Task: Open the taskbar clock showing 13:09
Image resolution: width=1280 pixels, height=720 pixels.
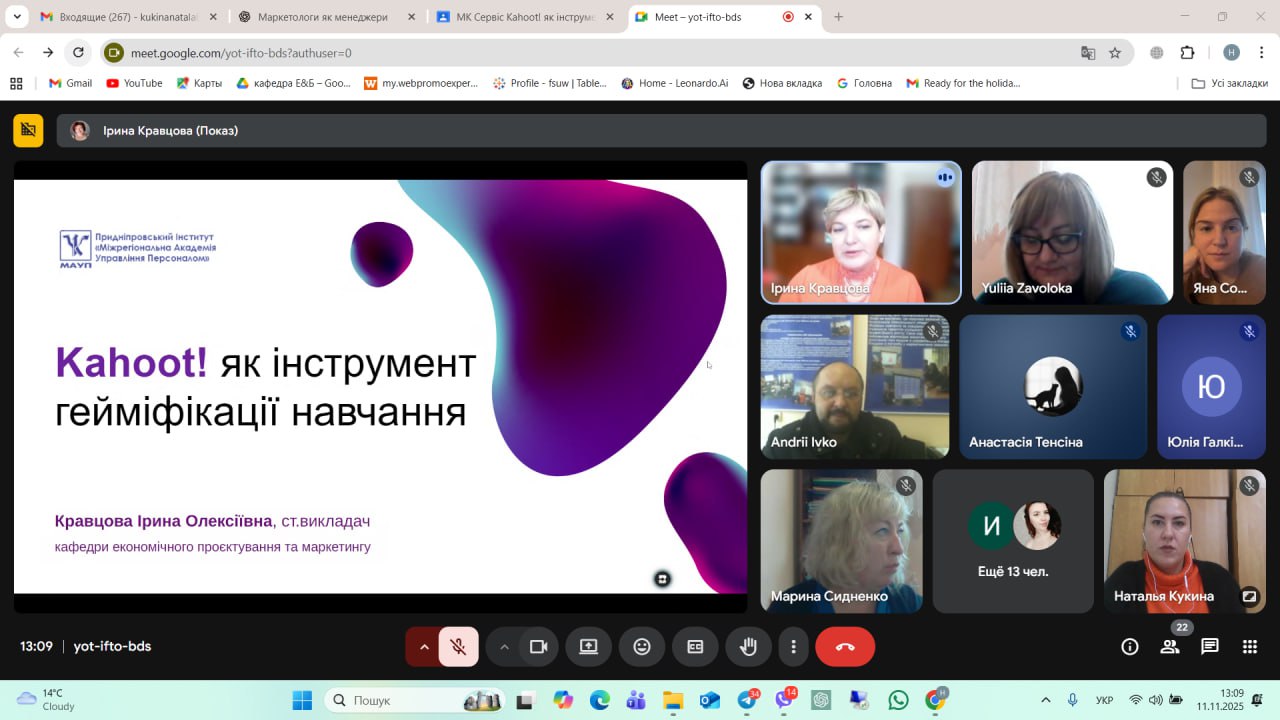Action: [1218, 700]
